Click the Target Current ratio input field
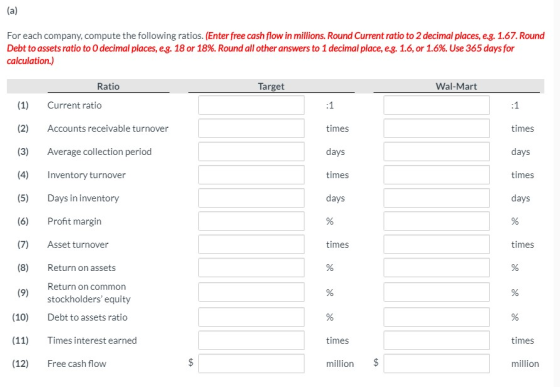Screen dimensions: 560x387 click(251, 105)
